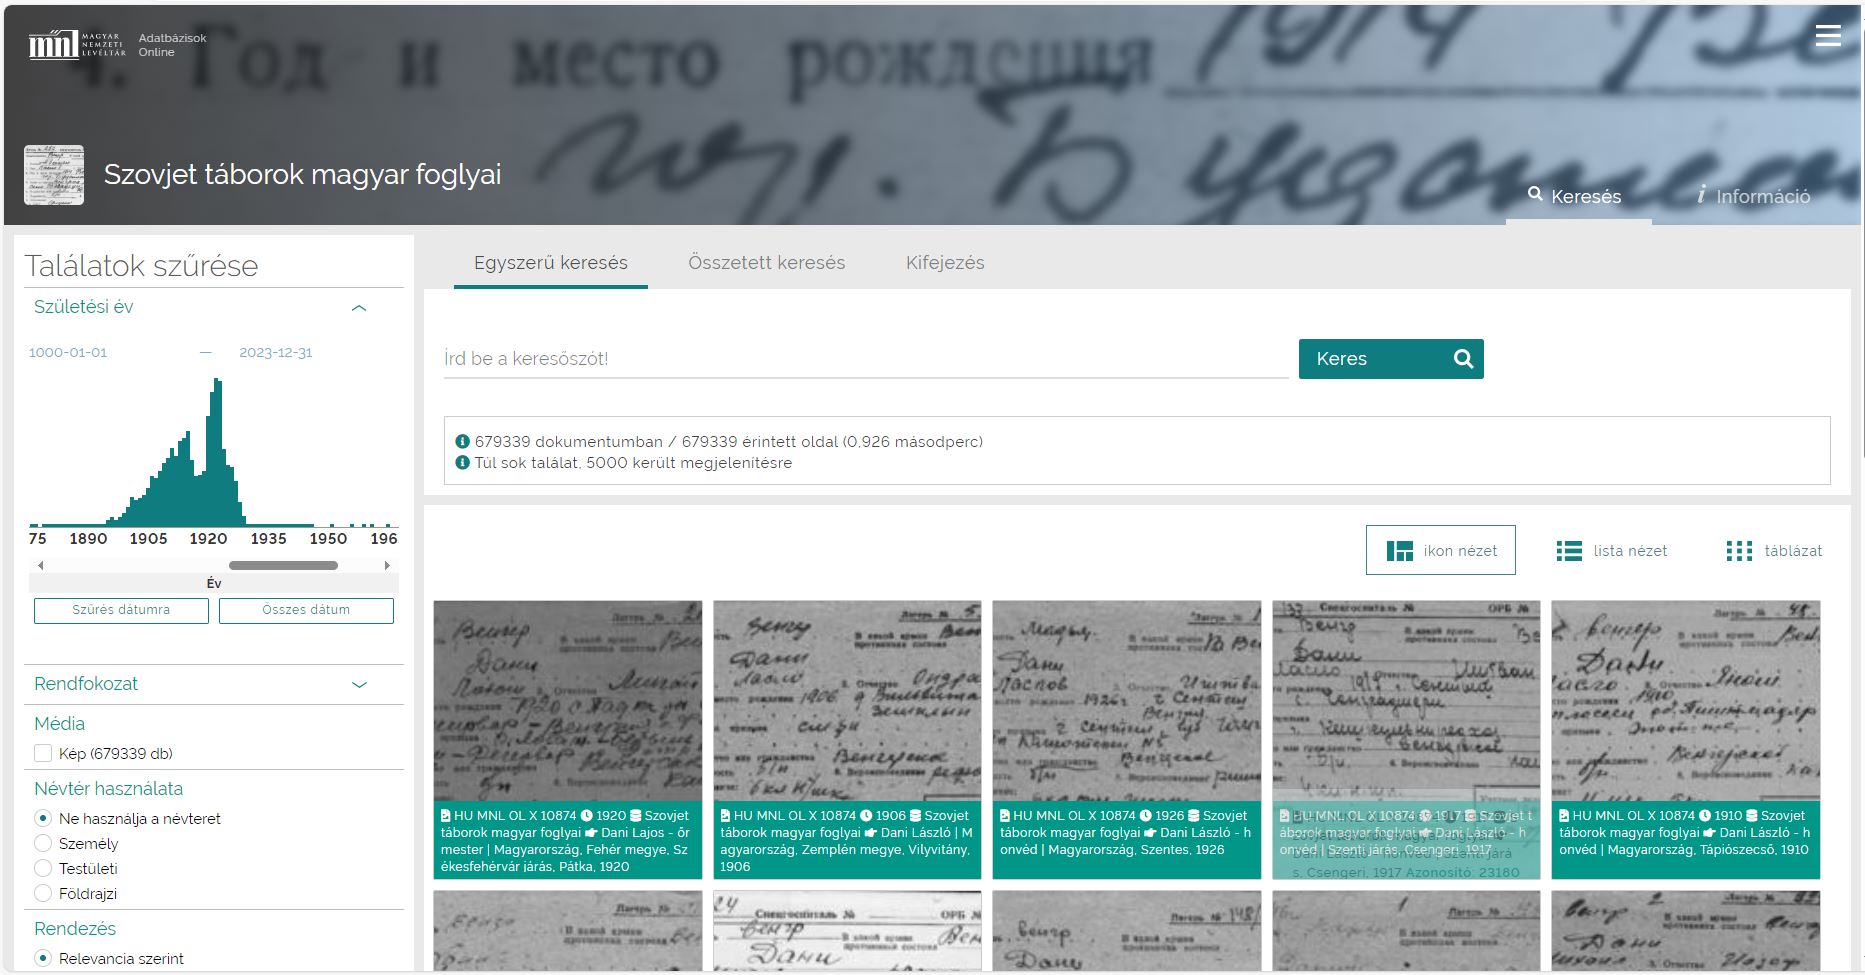Image resolution: width=1865 pixels, height=975 pixels.
Task: Click the Keres search button
Action: pos(1391,359)
